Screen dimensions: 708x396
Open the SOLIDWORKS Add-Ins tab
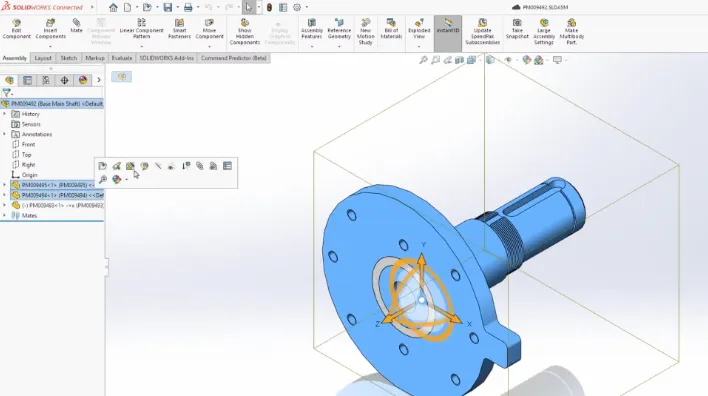tap(166, 58)
